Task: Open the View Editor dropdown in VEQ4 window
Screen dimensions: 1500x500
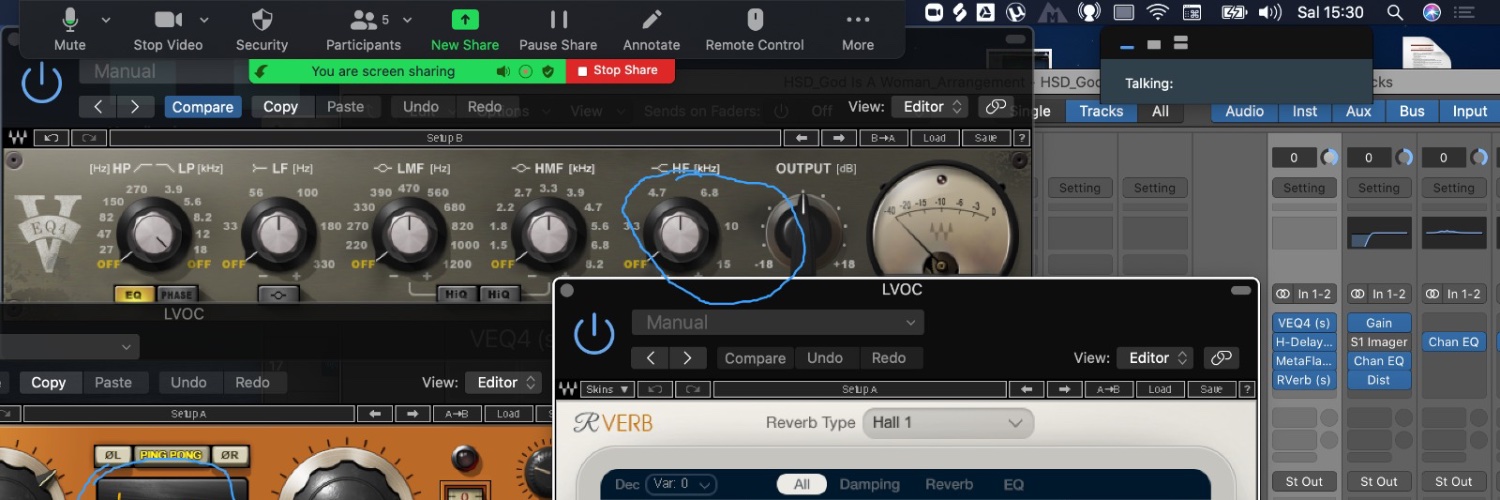Action: point(931,107)
